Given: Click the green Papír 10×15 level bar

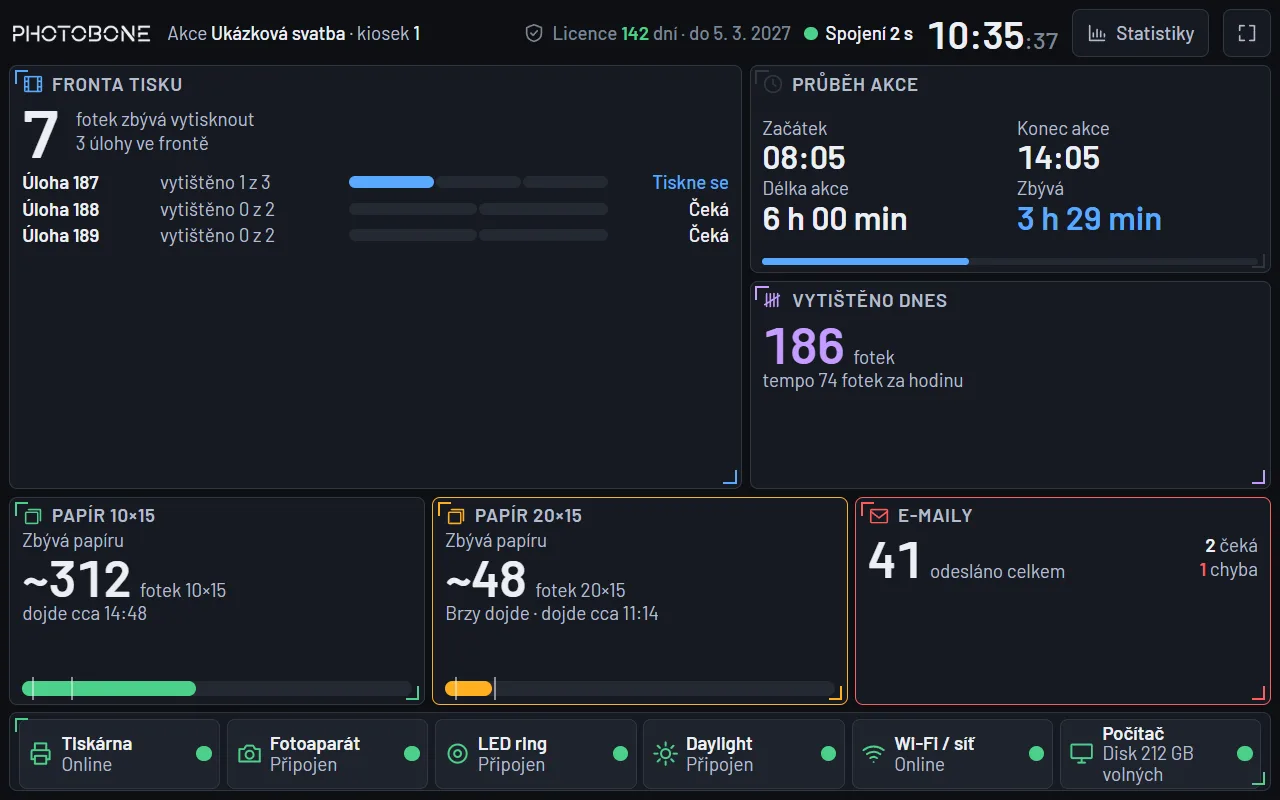Looking at the screenshot, I should point(217,688).
